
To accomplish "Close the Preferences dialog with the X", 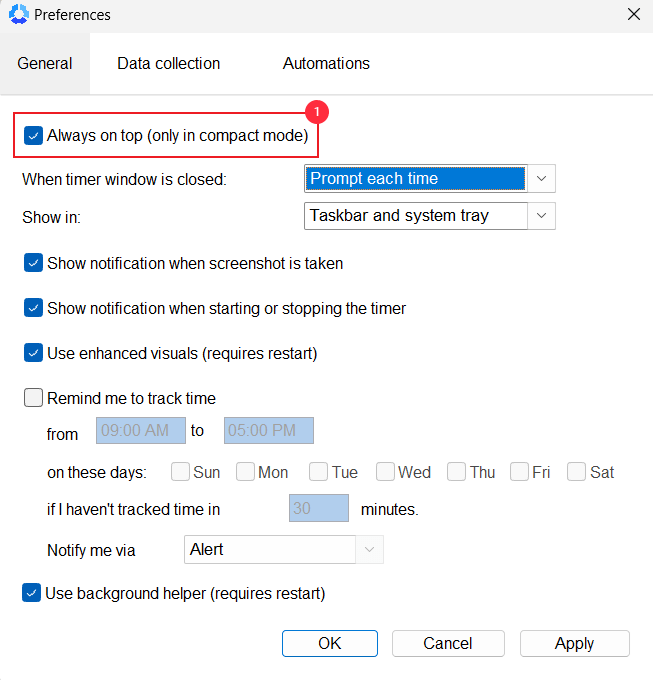I will pyautogui.click(x=634, y=14).
